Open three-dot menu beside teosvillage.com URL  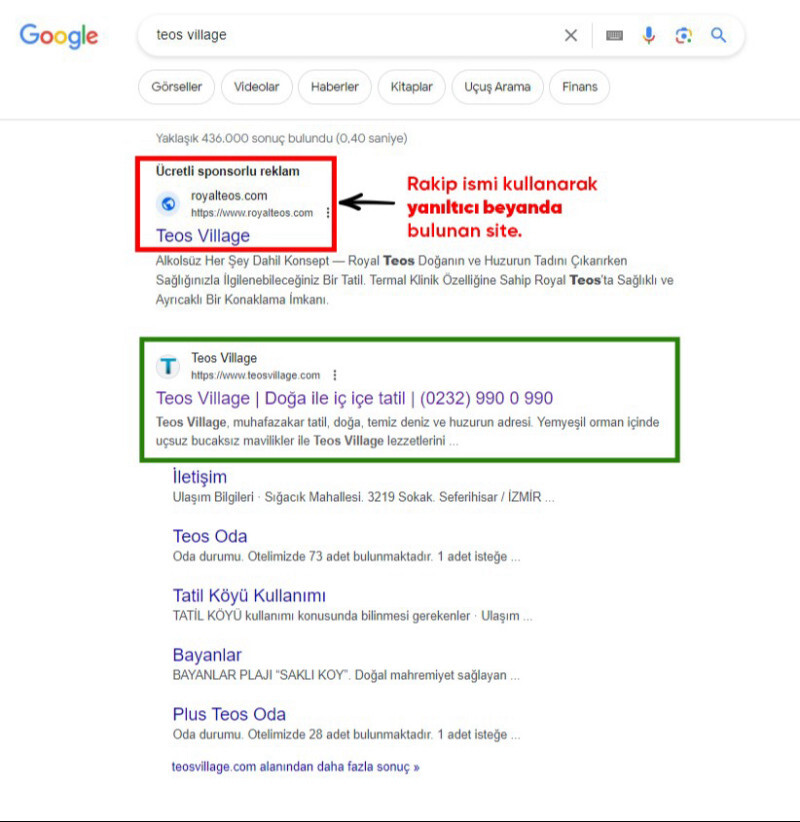click(x=335, y=375)
